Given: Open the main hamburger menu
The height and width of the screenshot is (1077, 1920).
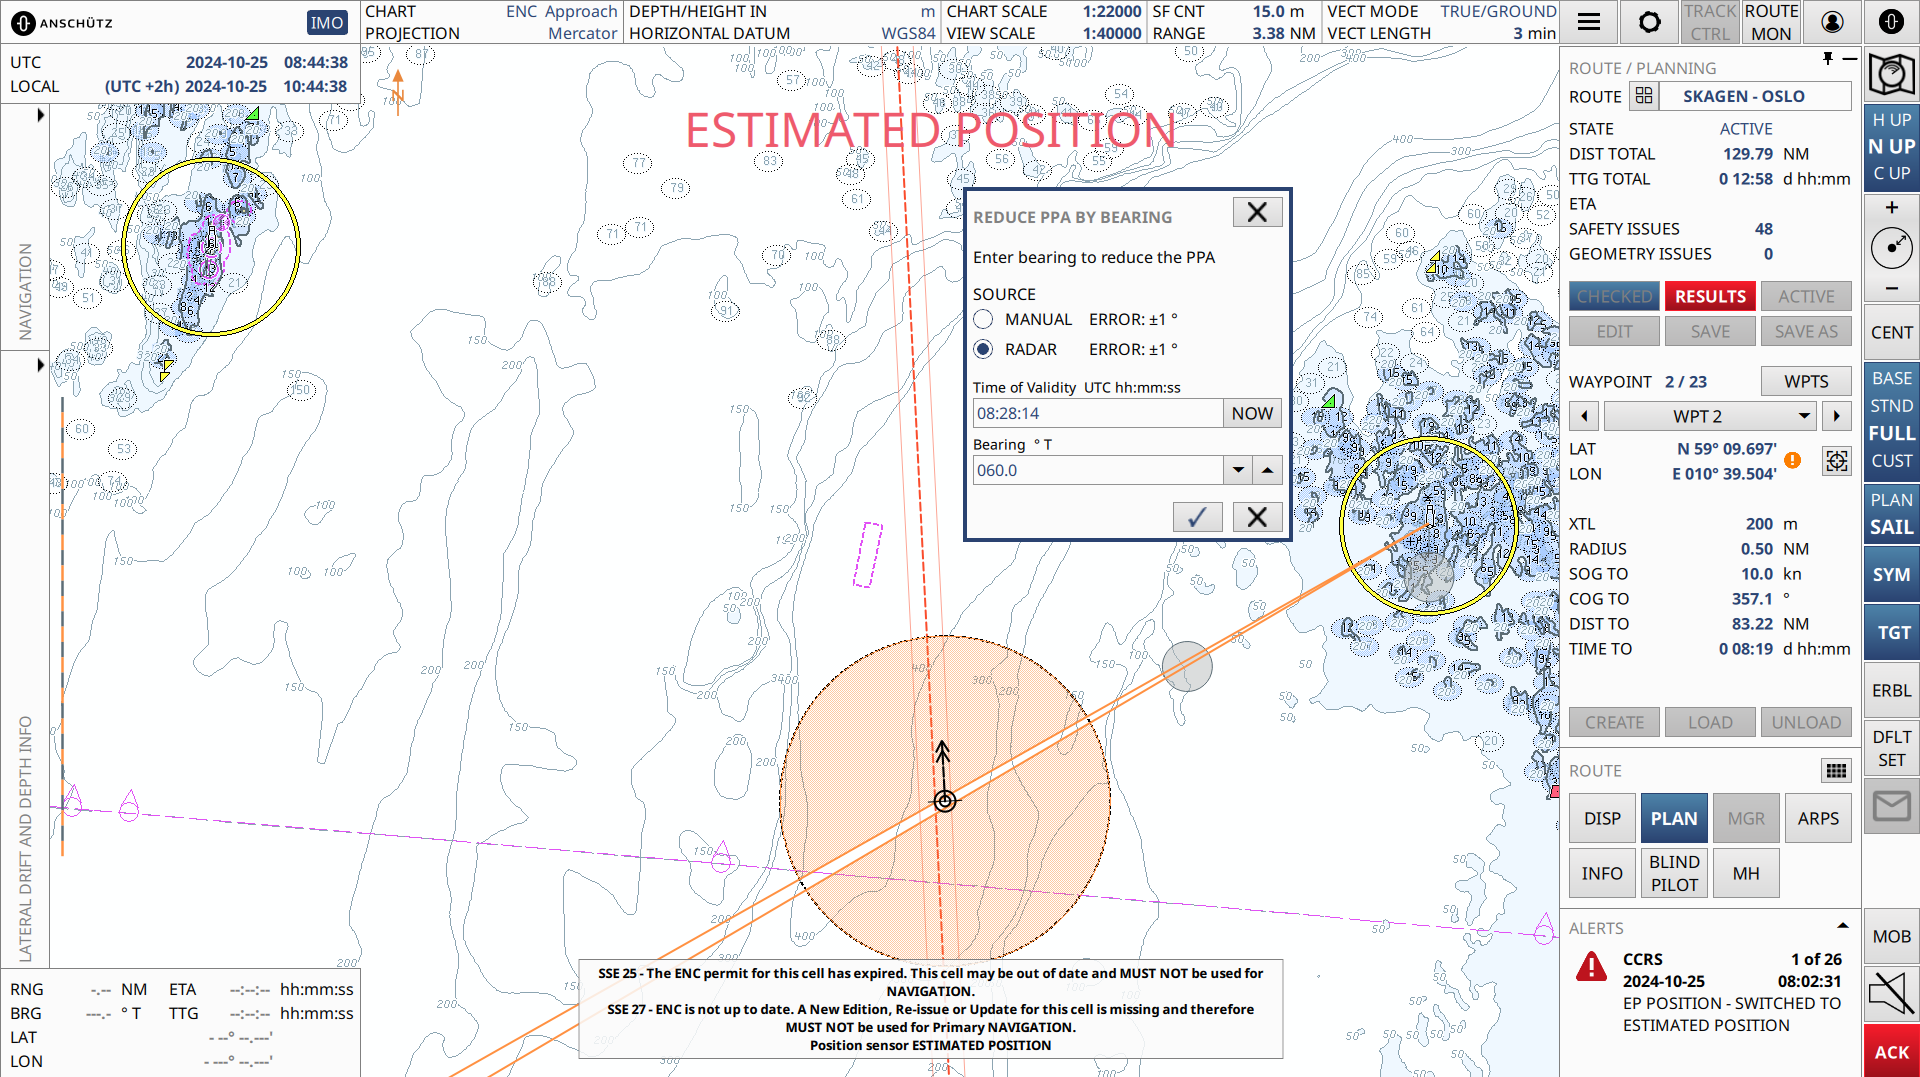Looking at the screenshot, I should (x=1589, y=21).
